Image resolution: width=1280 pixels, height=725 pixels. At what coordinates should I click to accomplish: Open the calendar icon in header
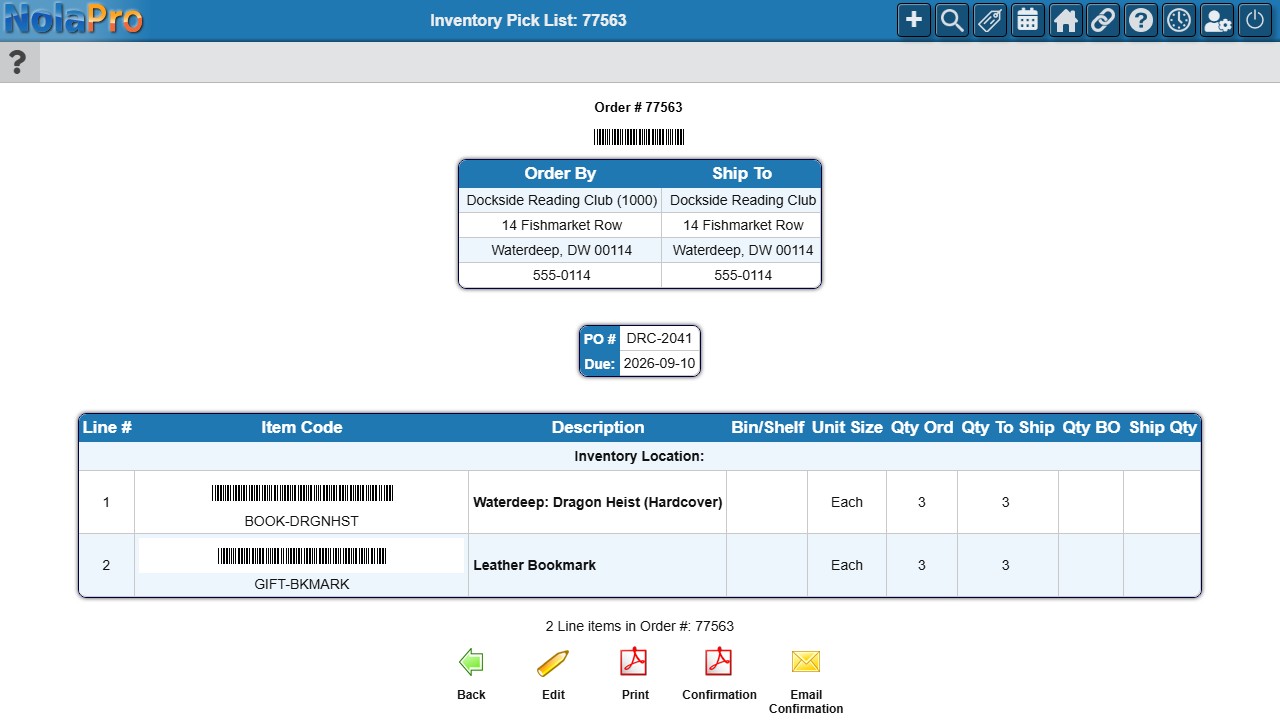1027,20
